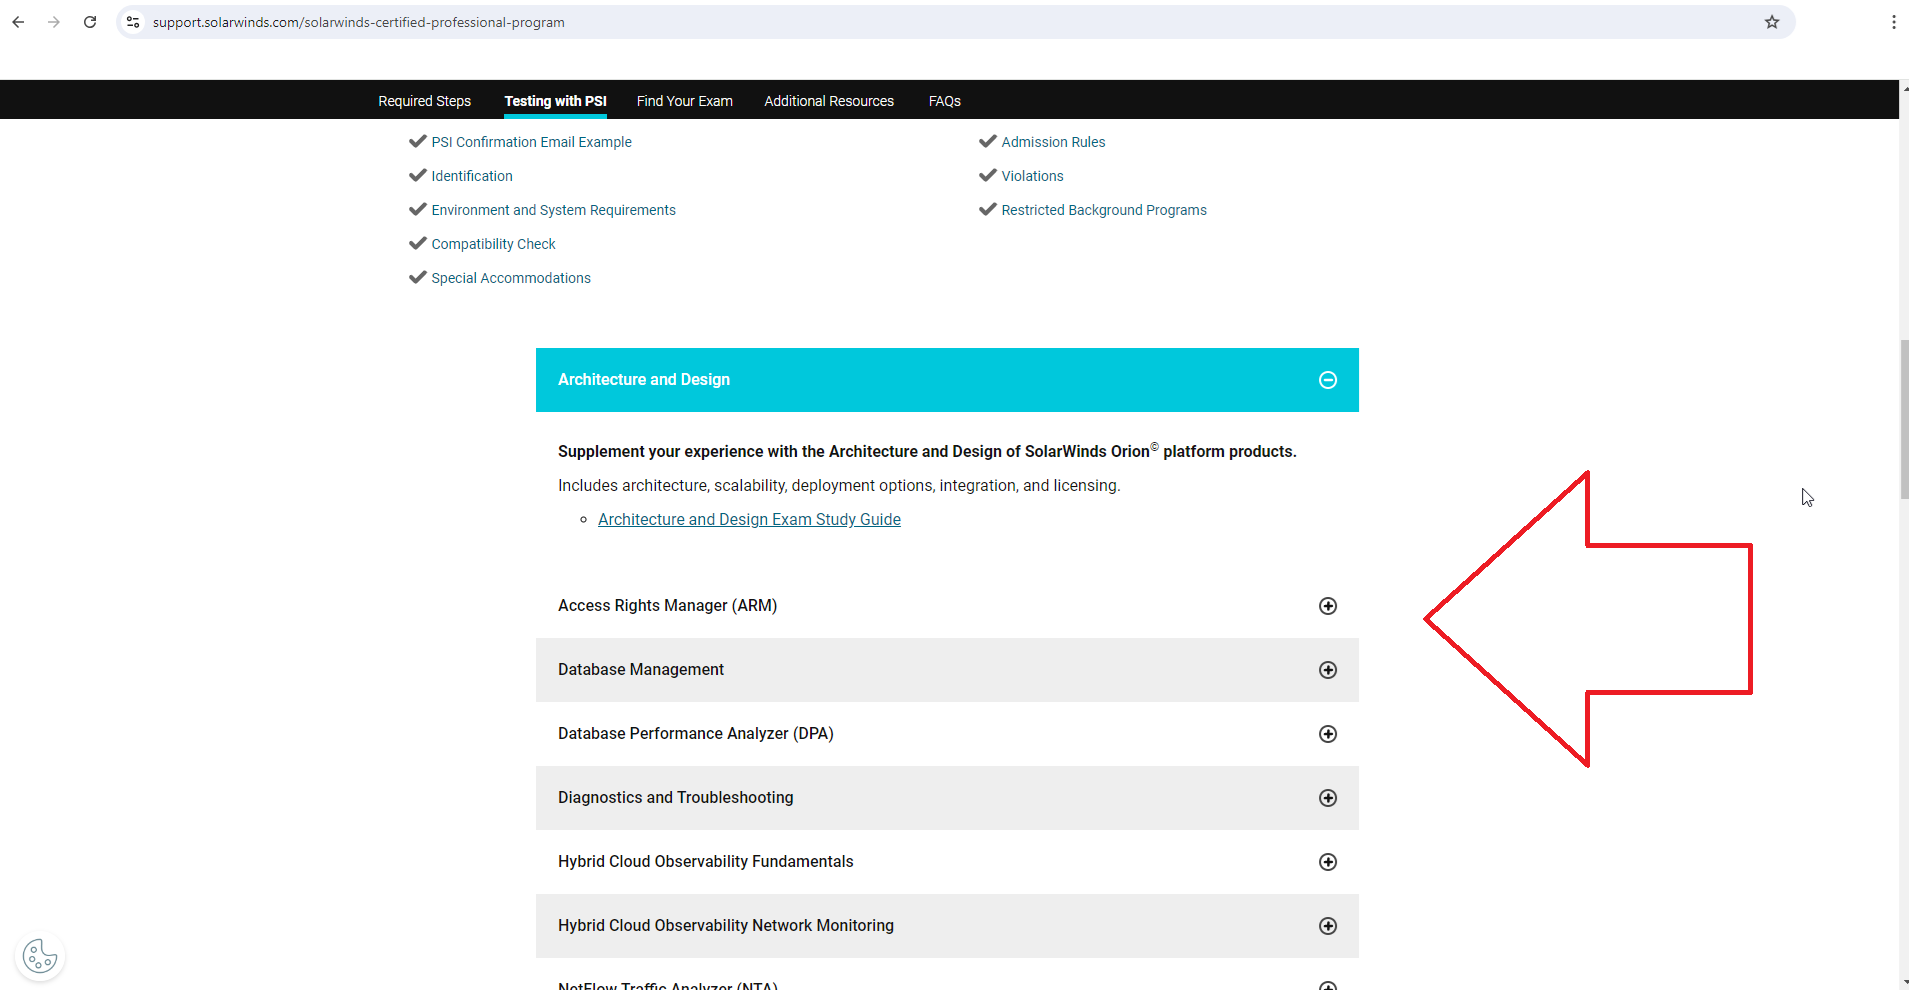Expand Hybrid Cloud Observability Network Monitoring

947,926
